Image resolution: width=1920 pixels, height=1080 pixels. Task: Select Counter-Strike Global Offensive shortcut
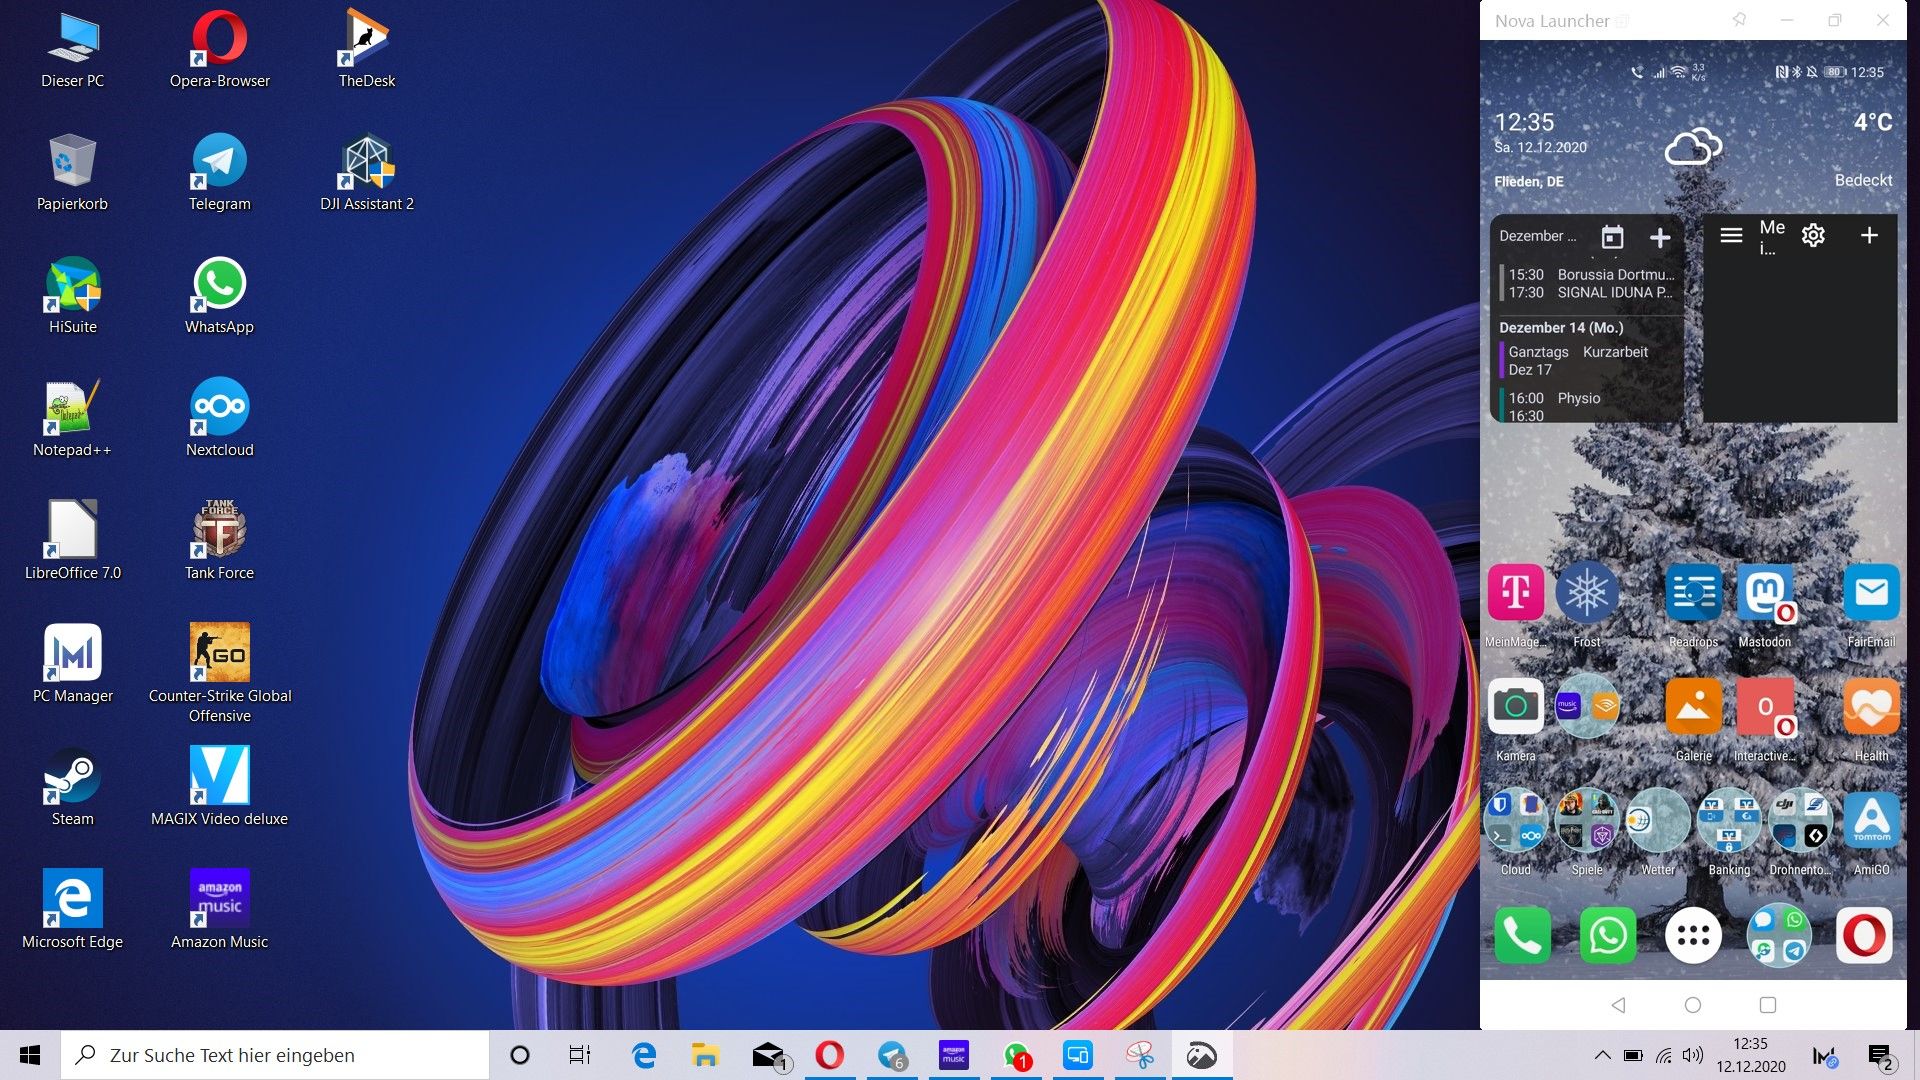(x=219, y=674)
